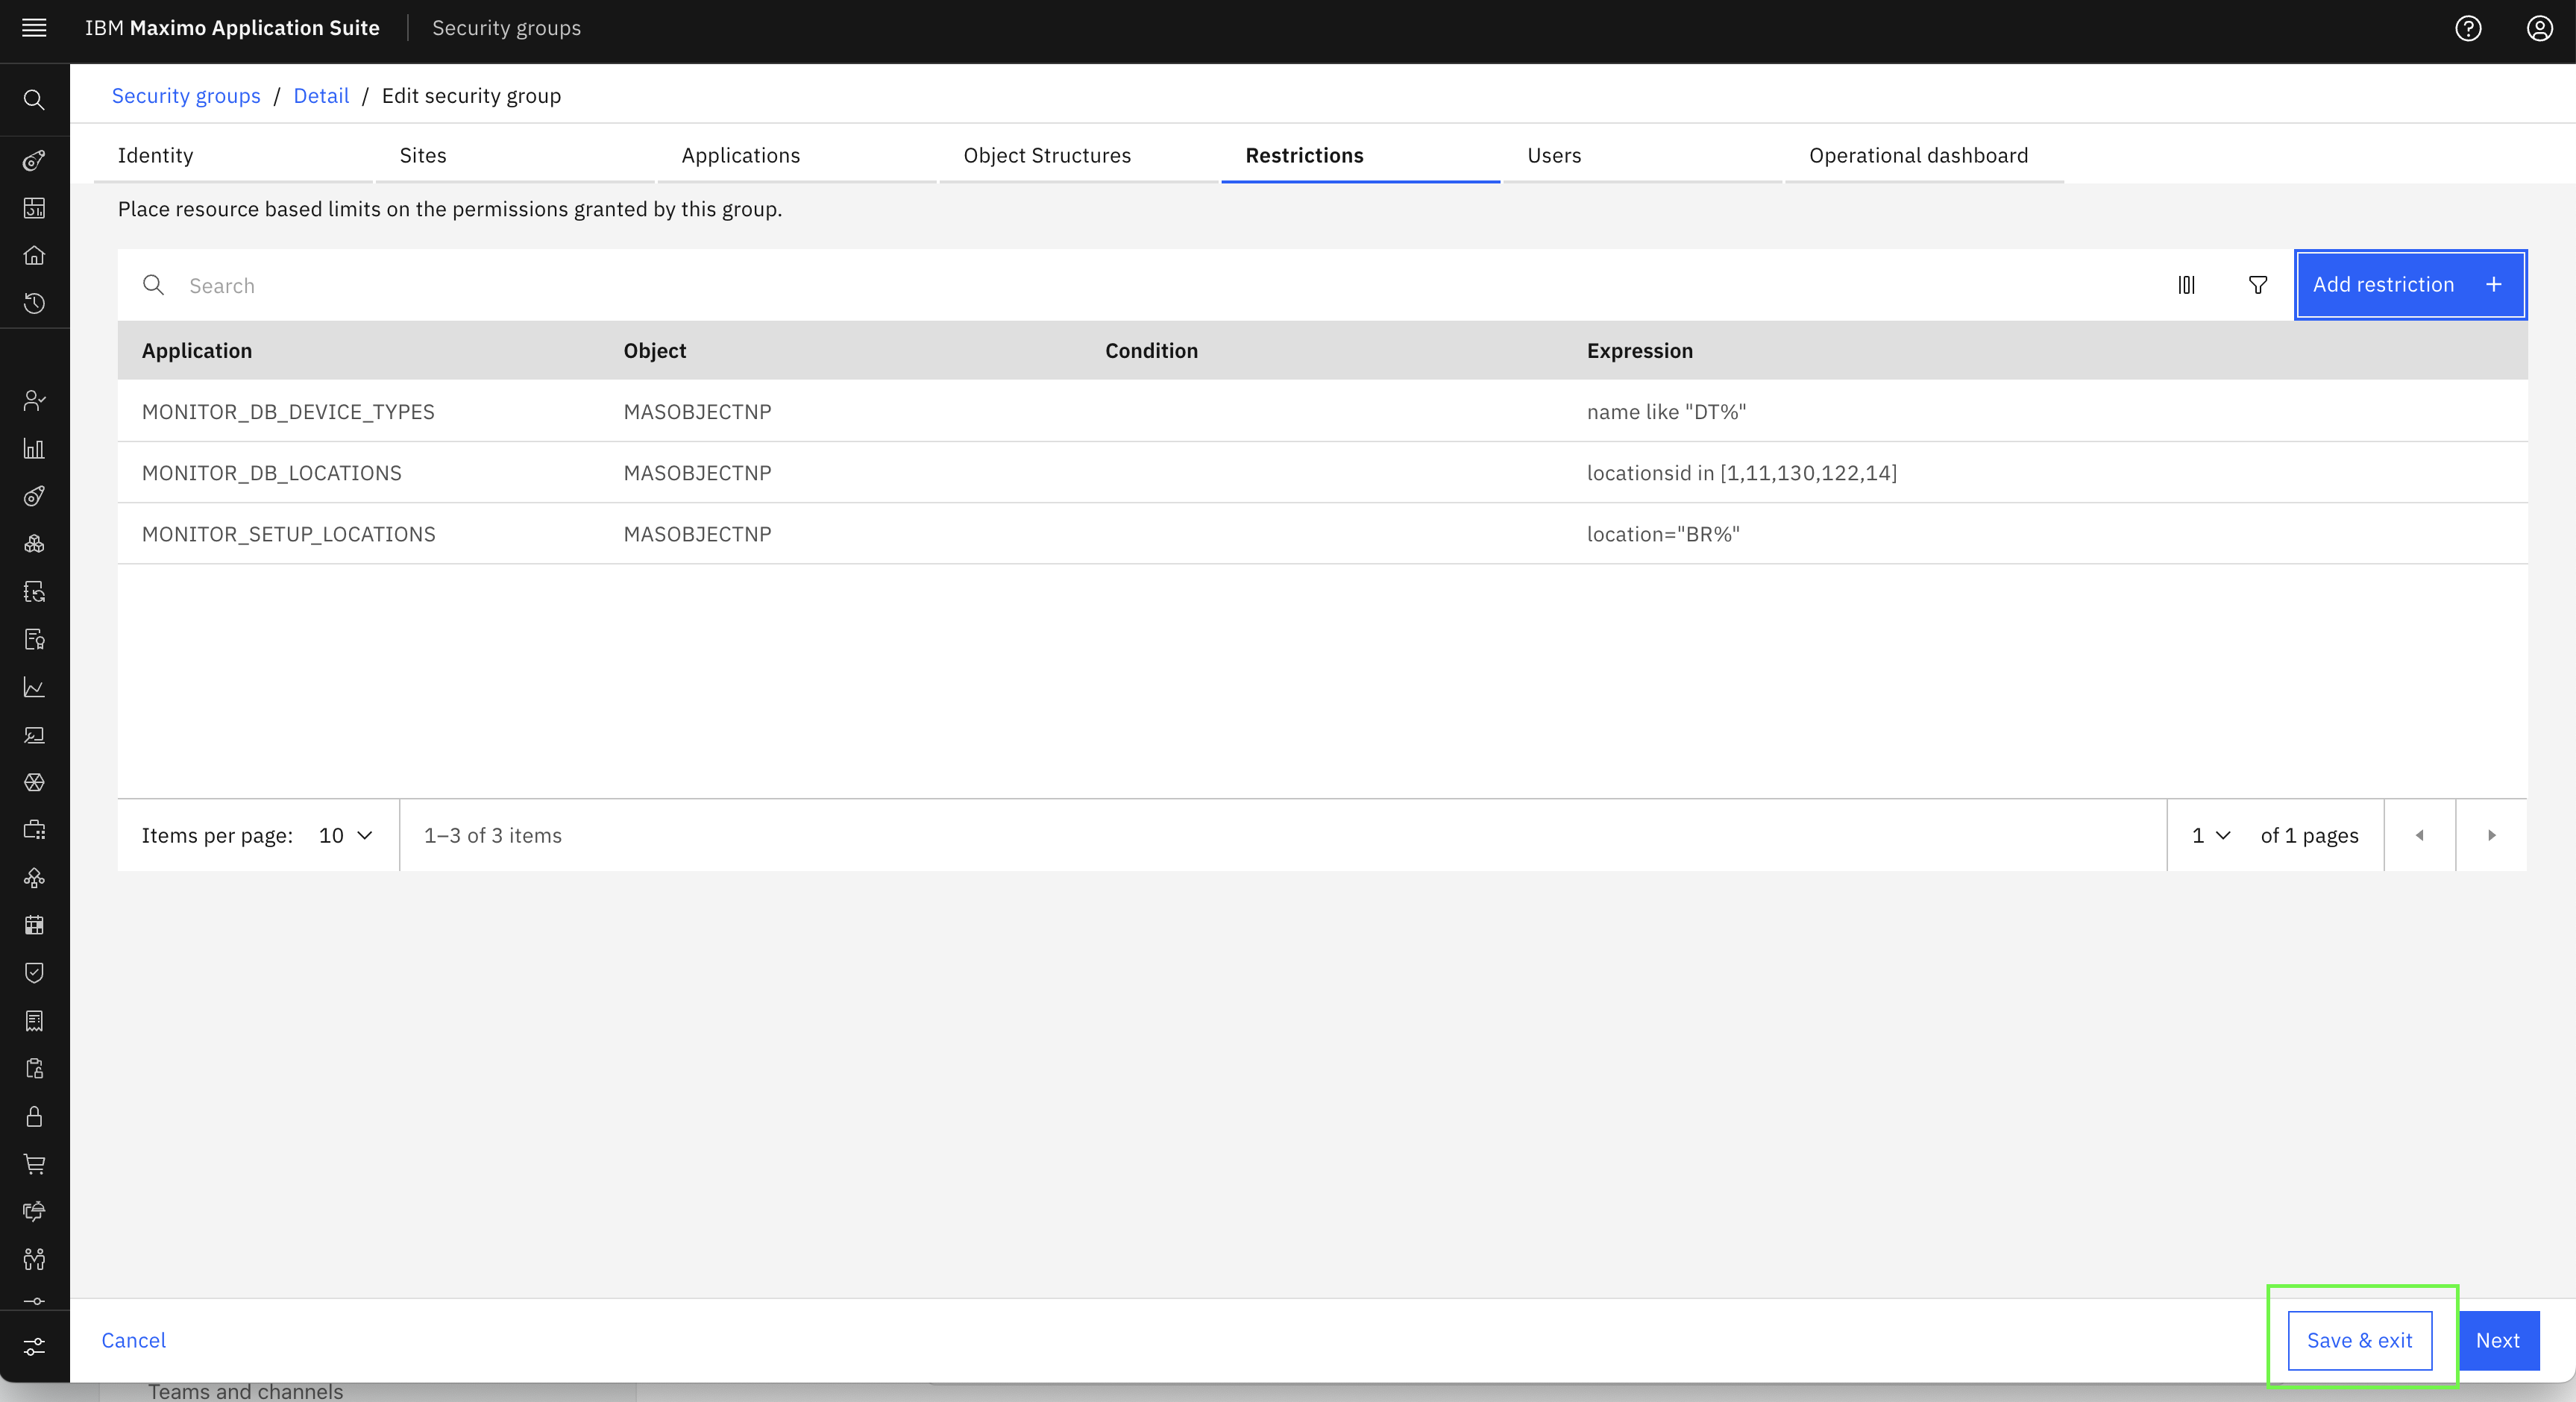The image size is (2576, 1402).
Task: Follow the Security groups breadcrumb link
Action: [186, 96]
